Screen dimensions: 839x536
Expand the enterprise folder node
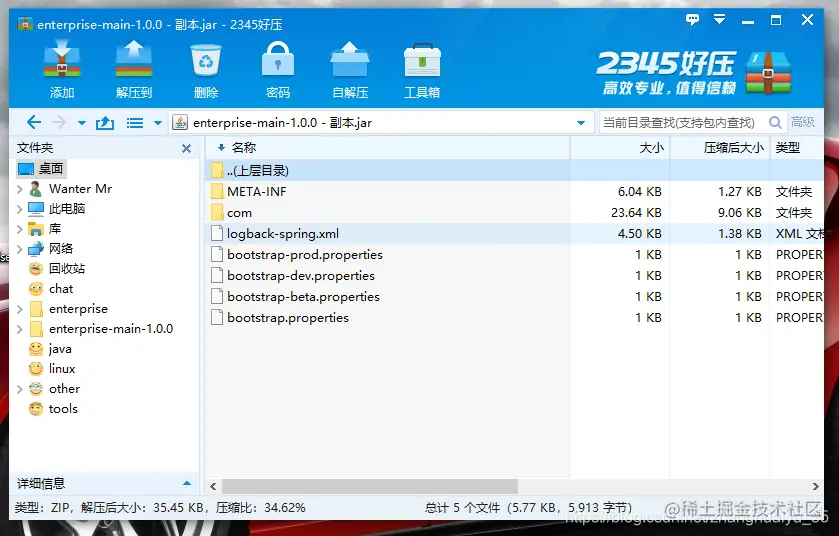click(20, 309)
